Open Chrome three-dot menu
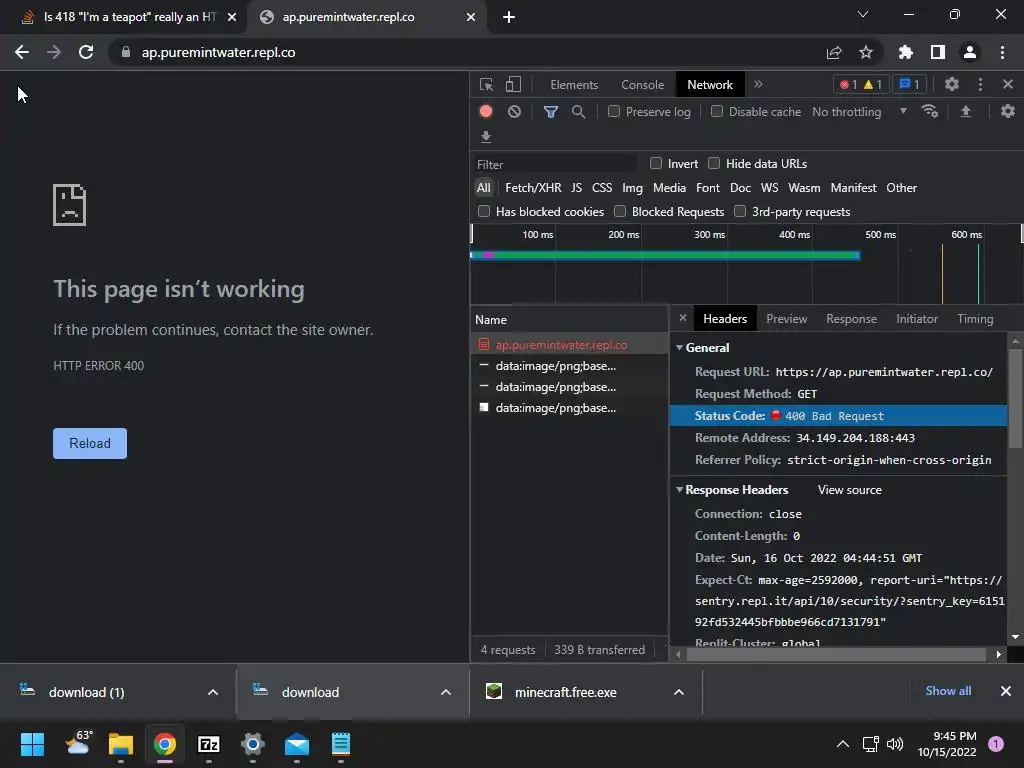 (1002, 52)
